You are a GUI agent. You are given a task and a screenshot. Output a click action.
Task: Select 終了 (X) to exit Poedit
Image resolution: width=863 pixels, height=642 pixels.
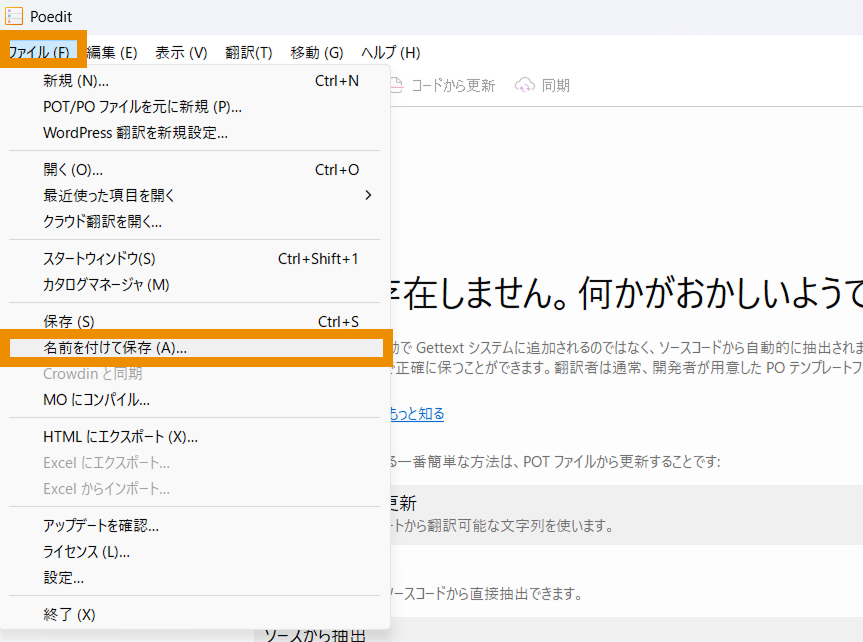[69, 614]
